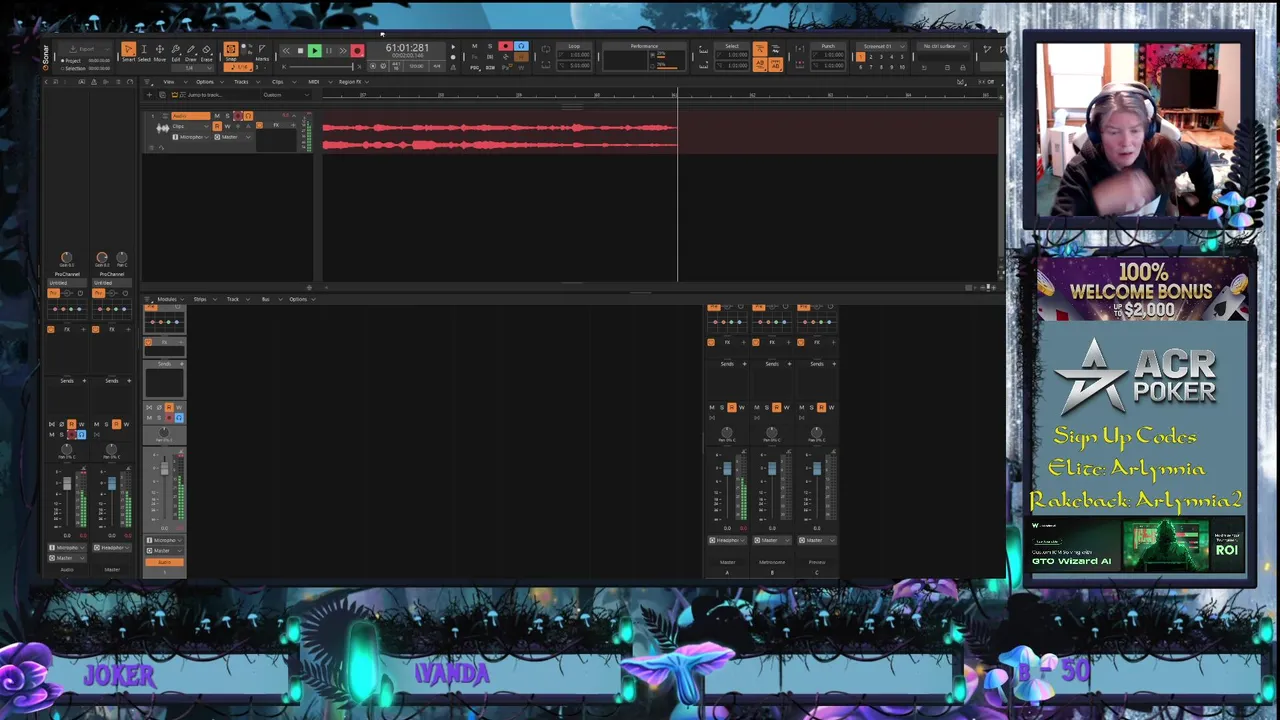Click the orange Audio strip name label
Screen dimensions: 1280x720
[164, 562]
